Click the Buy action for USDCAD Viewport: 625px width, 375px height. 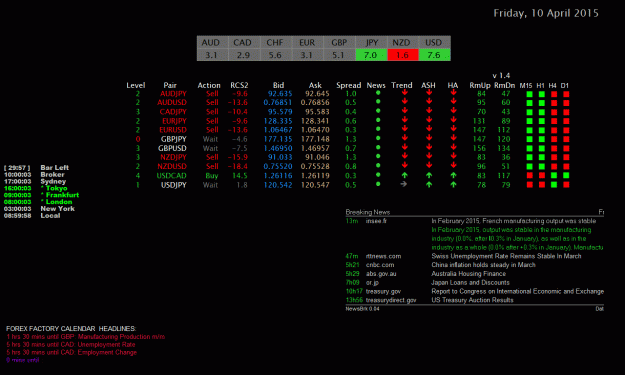pos(212,176)
